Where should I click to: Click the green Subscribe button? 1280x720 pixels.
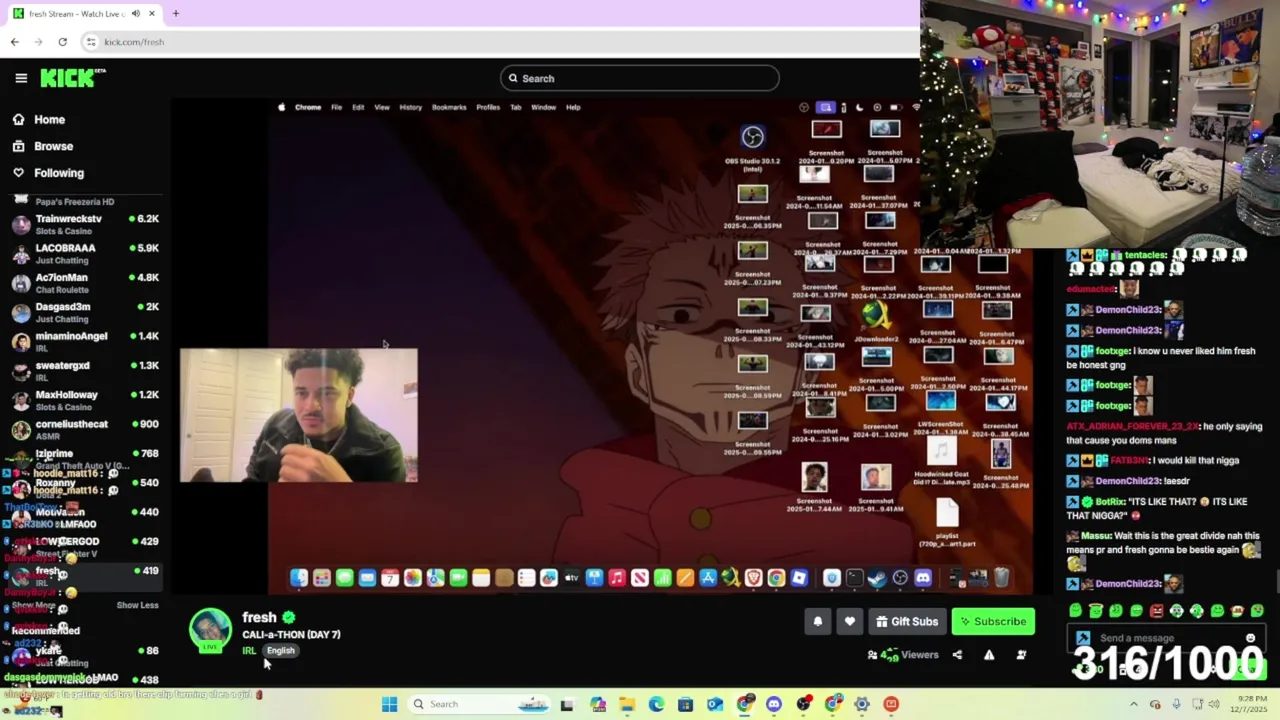993,621
